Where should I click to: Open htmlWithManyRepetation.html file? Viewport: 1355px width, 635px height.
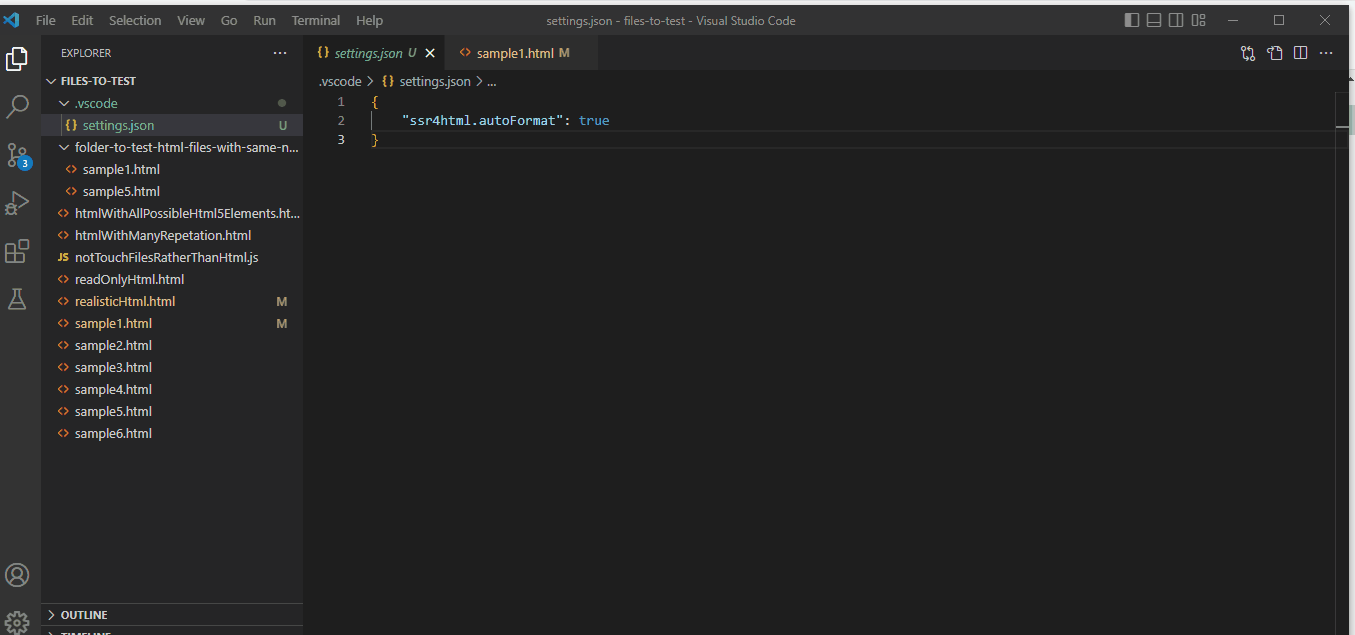[x=172, y=235]
